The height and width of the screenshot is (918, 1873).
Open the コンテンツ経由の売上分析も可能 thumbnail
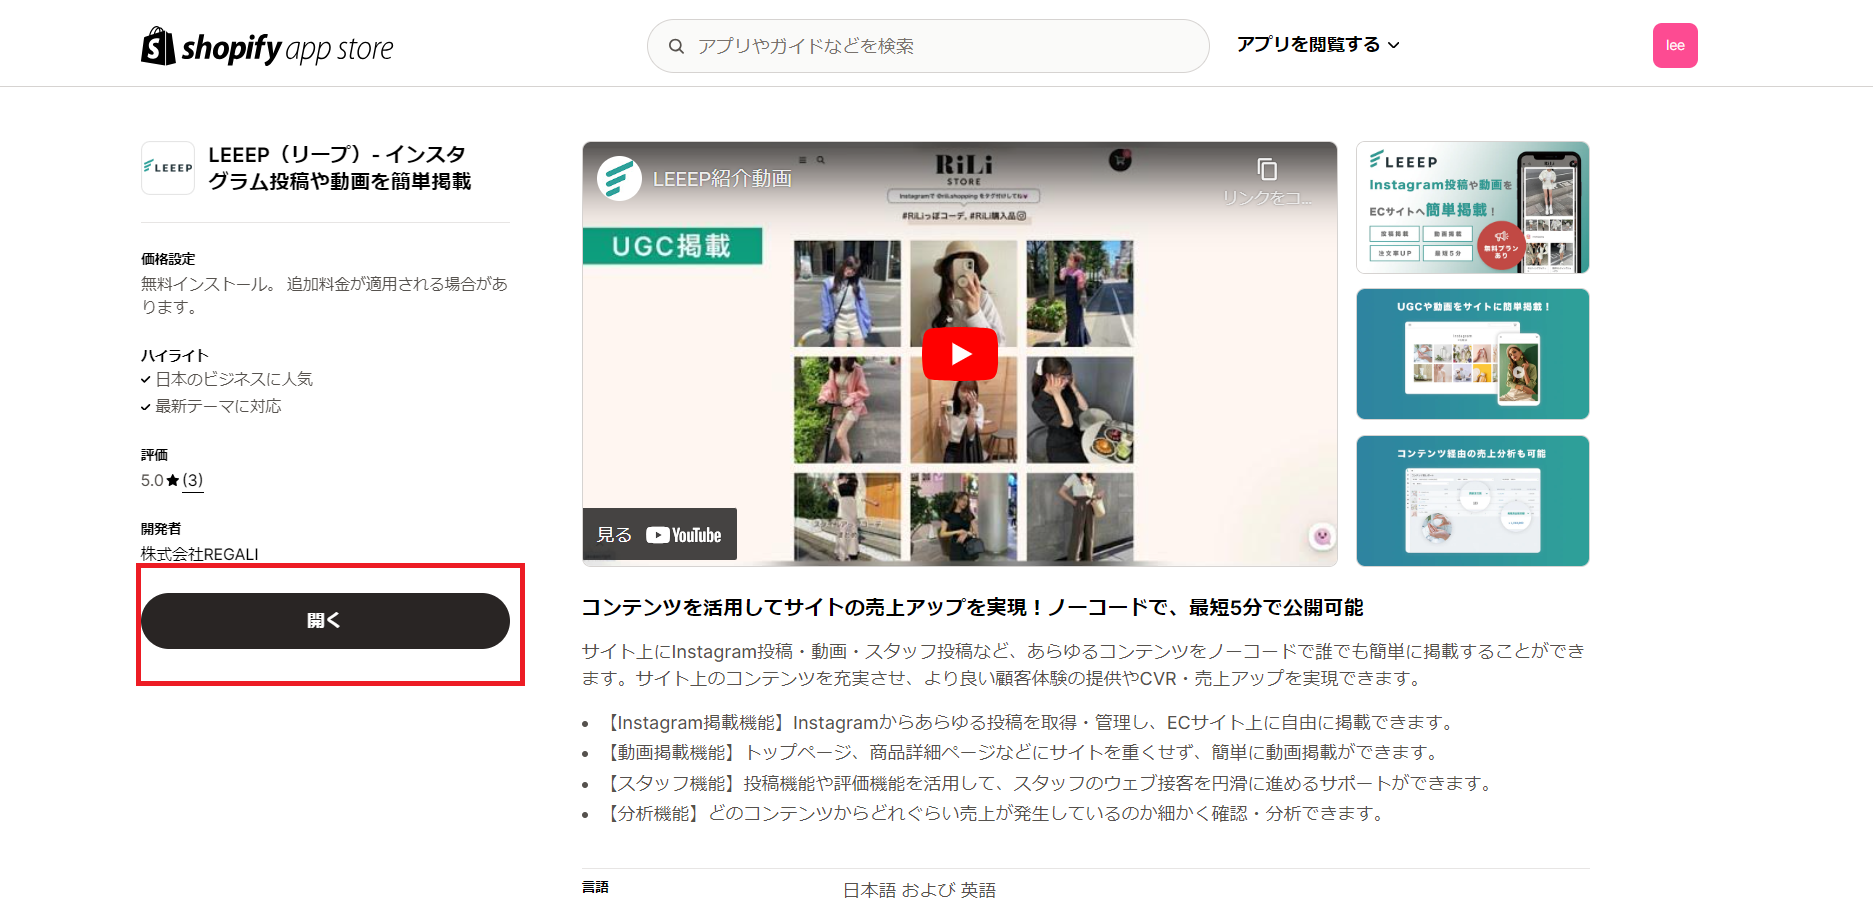coord(1472,501)
